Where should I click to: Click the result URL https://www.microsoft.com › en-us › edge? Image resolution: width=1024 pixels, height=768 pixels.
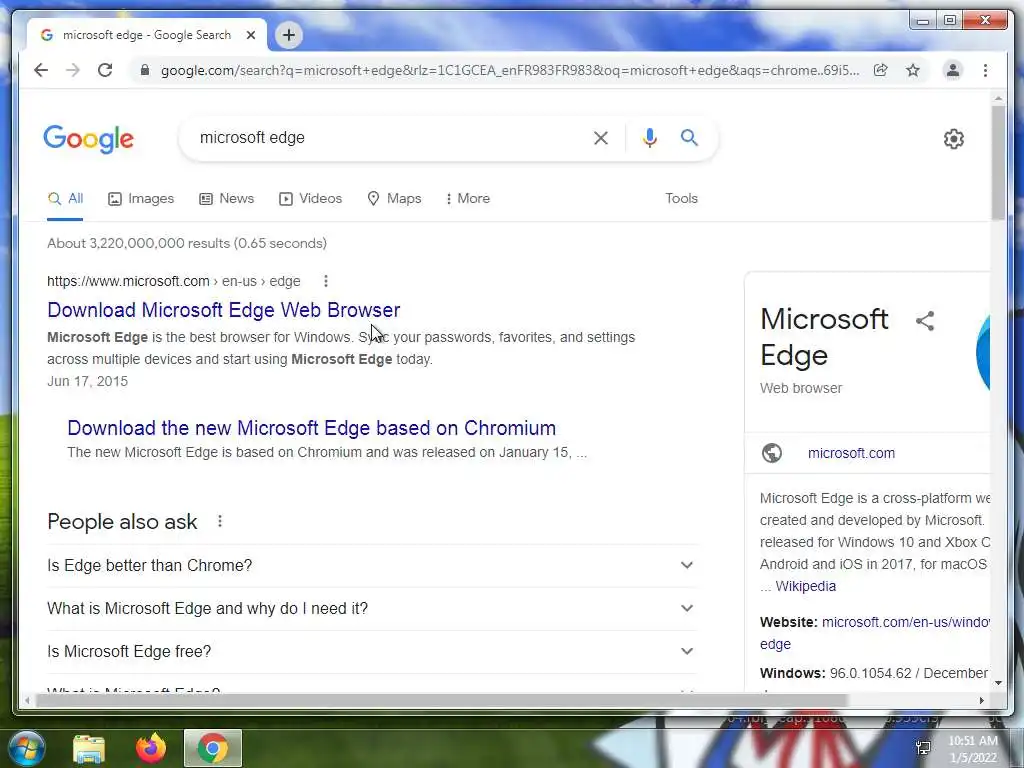click(174, 281)
